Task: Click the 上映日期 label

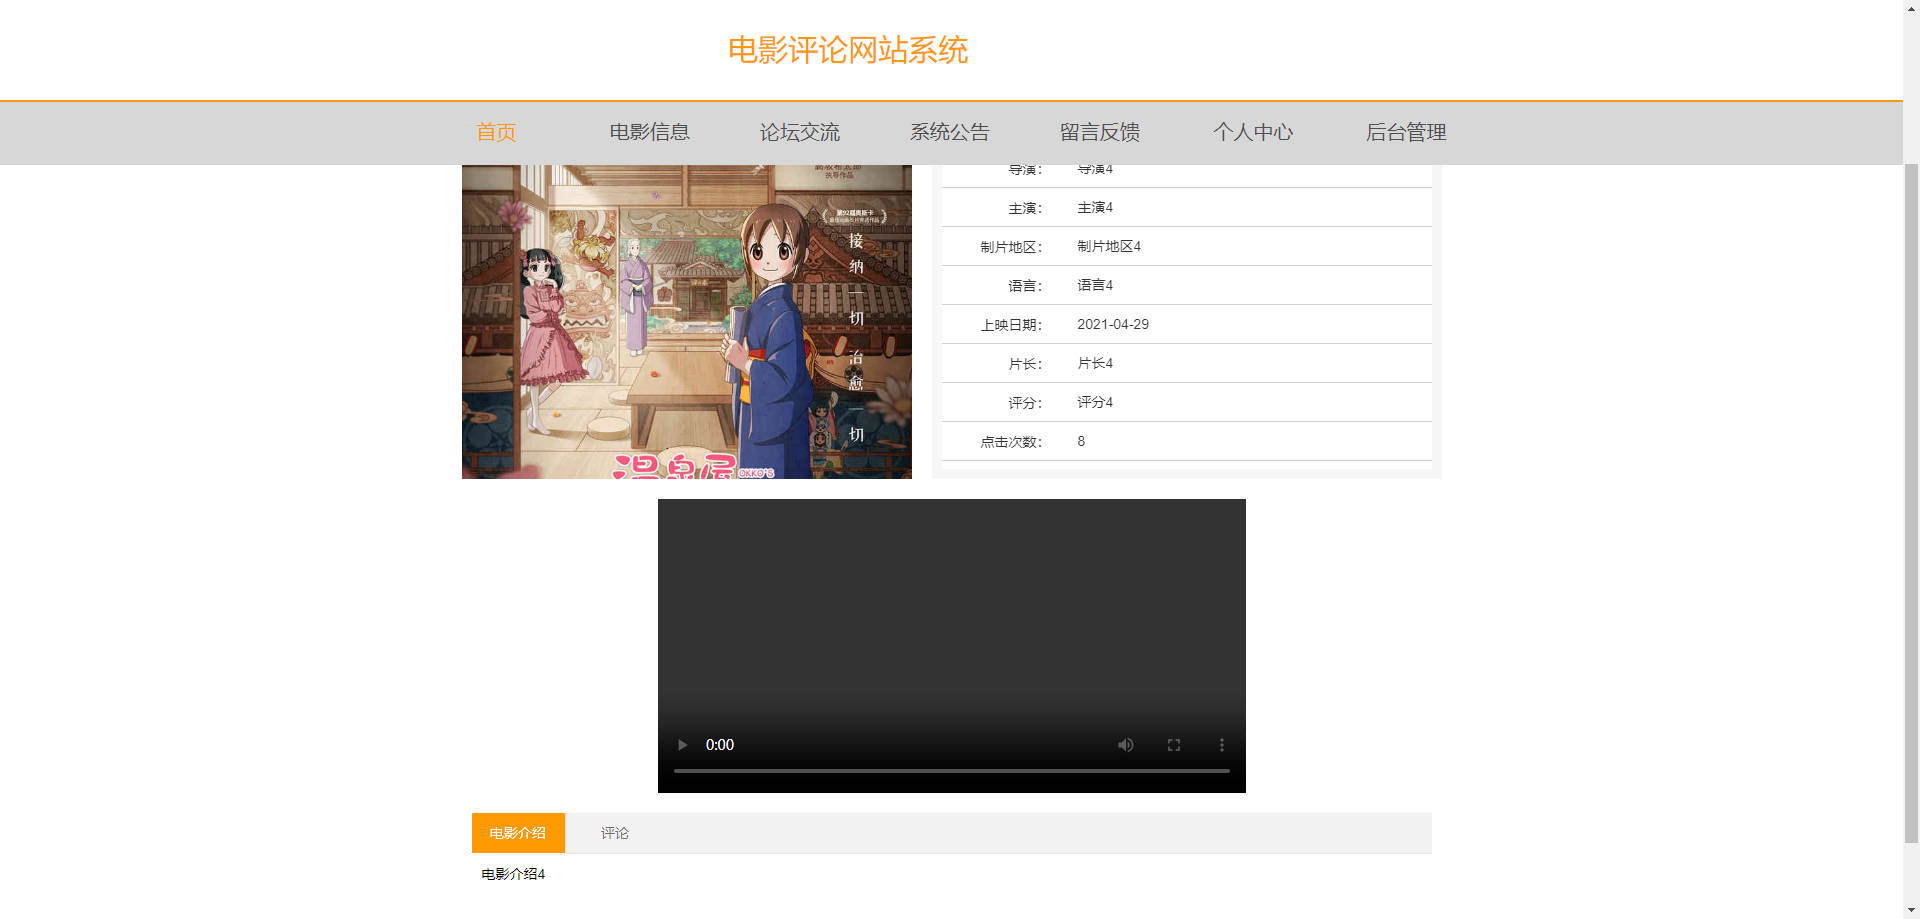Action: [1011, 325]
